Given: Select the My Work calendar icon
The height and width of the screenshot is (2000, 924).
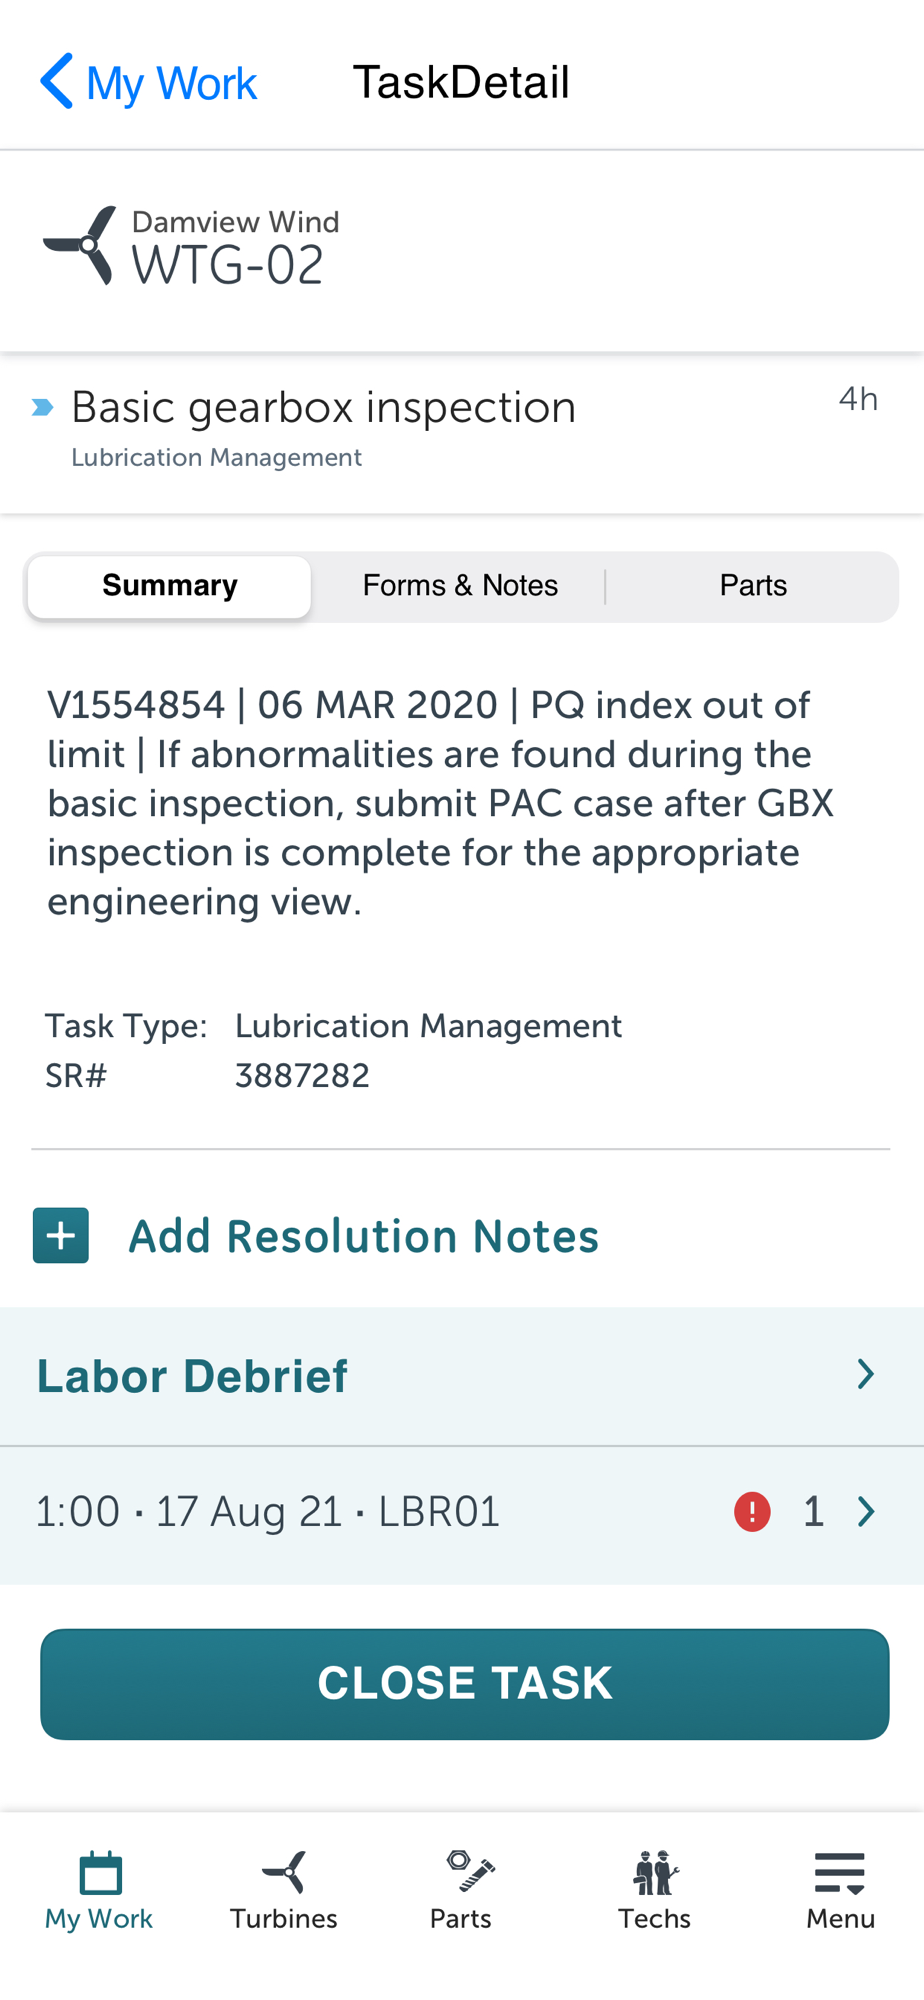Looking at the screenshot, I should pyautogui.click(x=100, y=1873).
